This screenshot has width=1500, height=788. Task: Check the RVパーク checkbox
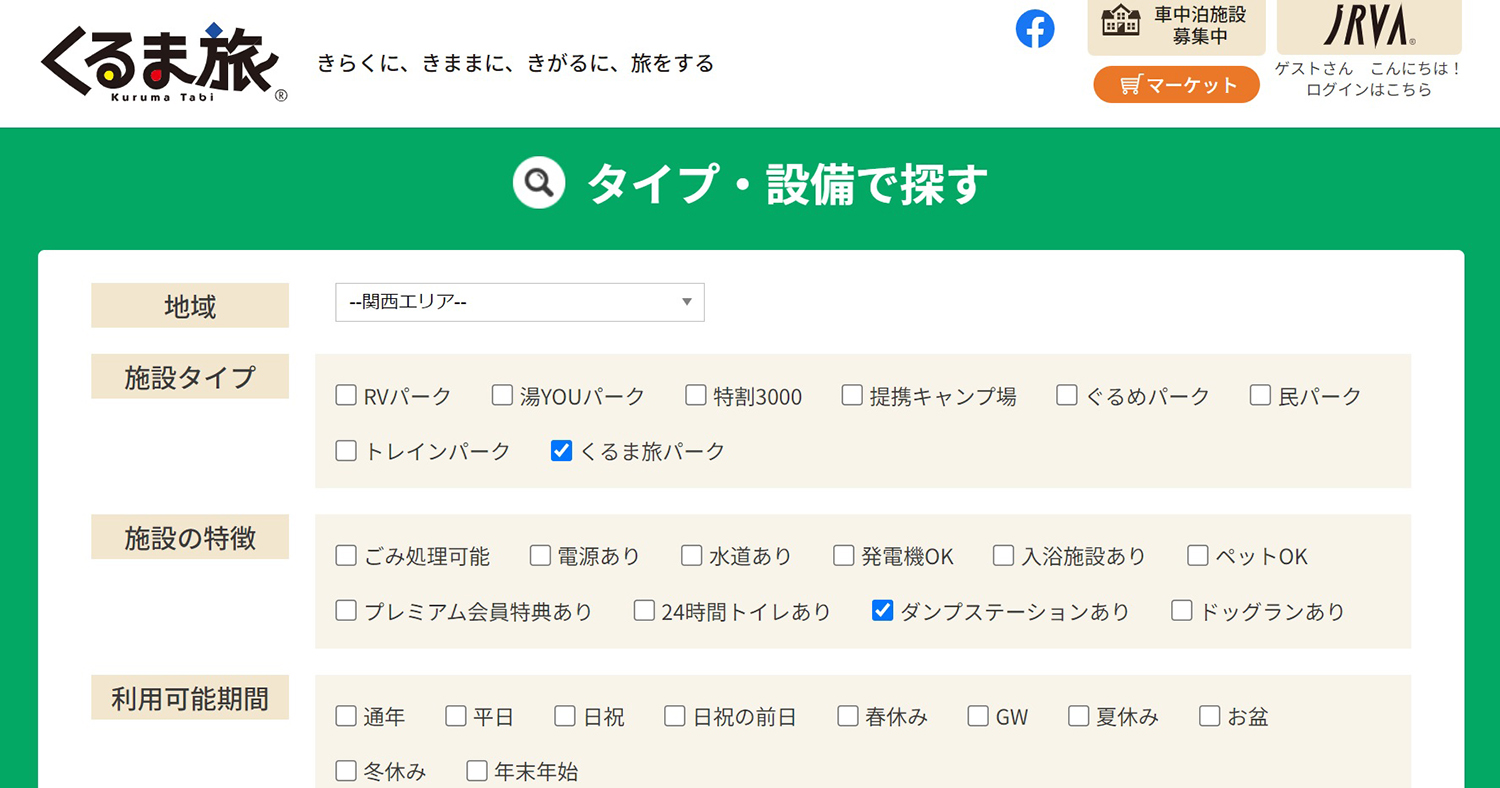(x=346, y=395)
